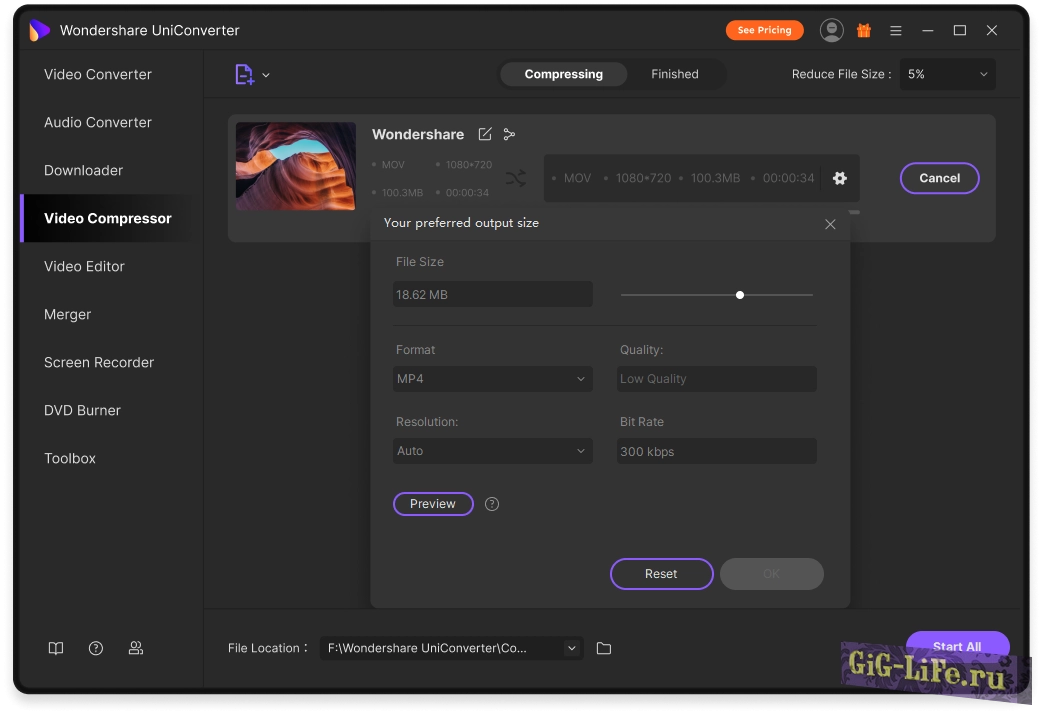This screenshot has width=1042, height=715.
Task: Click the help question mark beside Preview
Action: [x=492, y=504]
